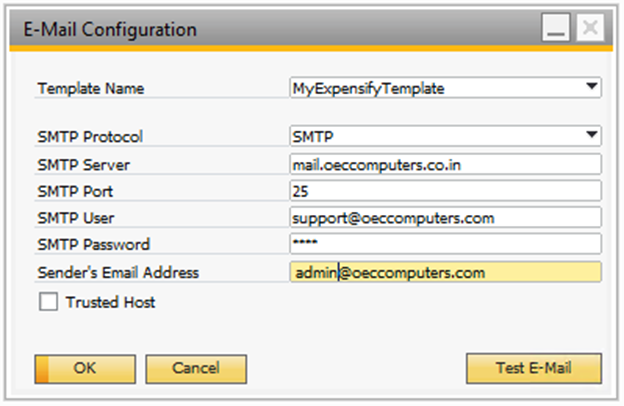Send a test with Test E-Mail button
Screen dimensions: 624x406
pyautogui.click(x=534, y=368)
